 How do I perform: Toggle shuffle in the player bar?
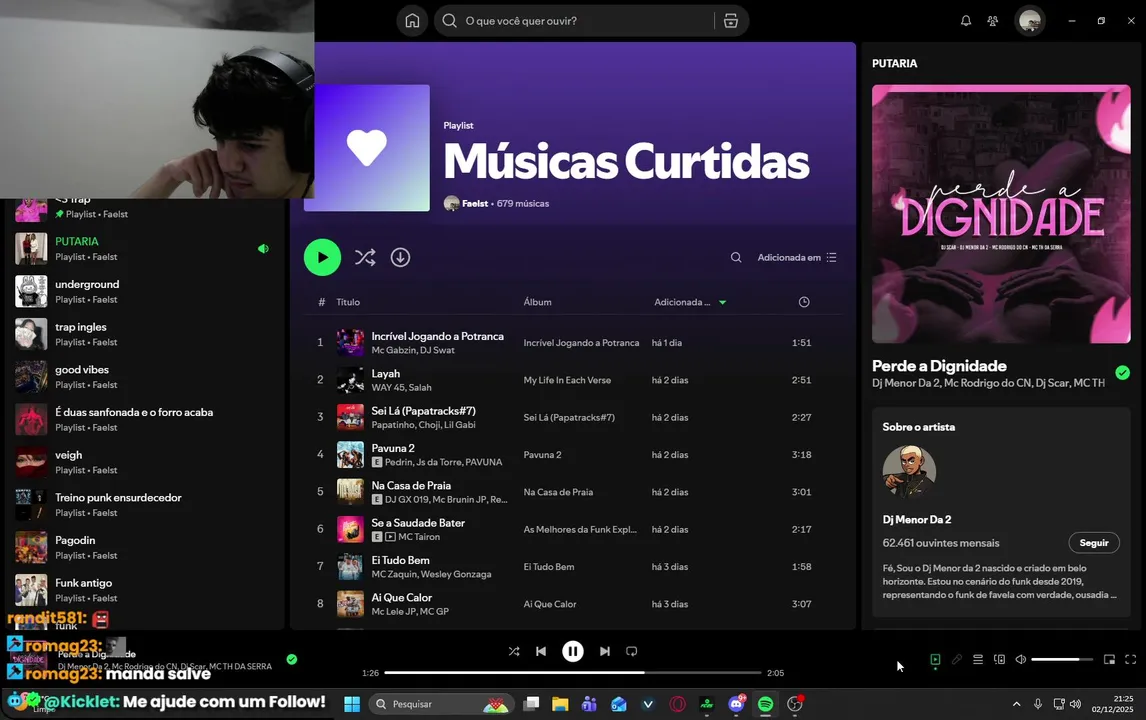click(514, 651)
